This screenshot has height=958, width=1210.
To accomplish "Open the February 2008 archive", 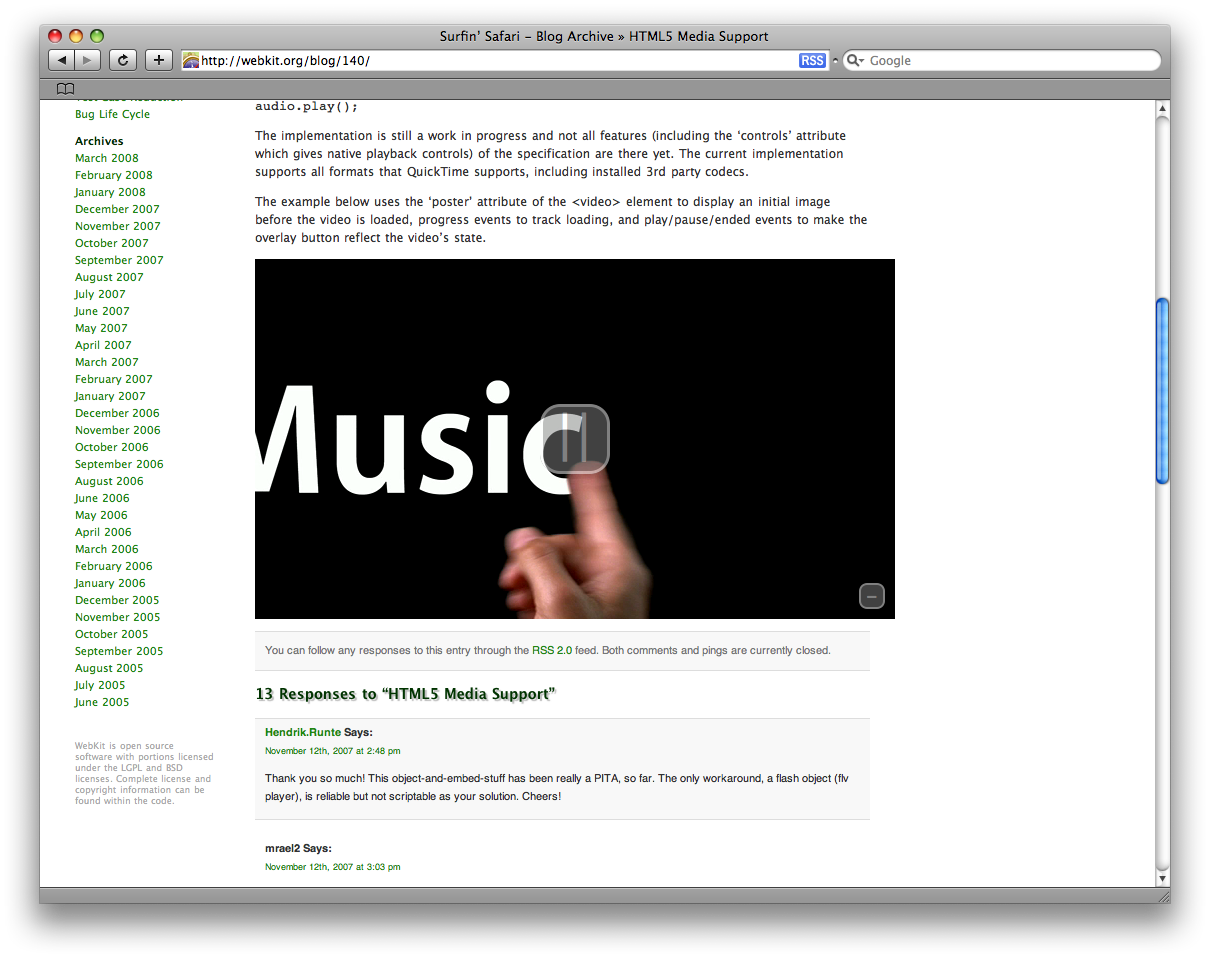I will pyautogui.click(x=114, y=175).
